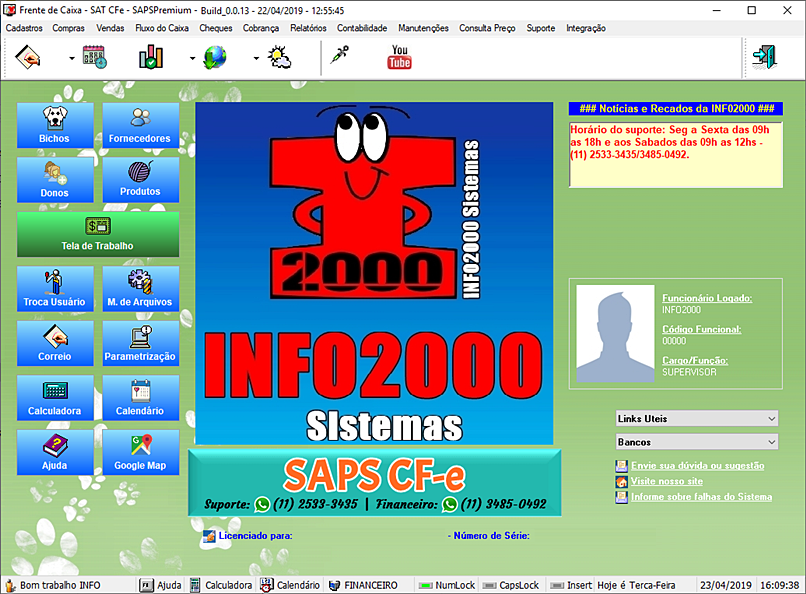Click the globe download toolbar icon
The width and height of the screenshot is (806, 594).
pyautogui.click(x=215, y=57)
